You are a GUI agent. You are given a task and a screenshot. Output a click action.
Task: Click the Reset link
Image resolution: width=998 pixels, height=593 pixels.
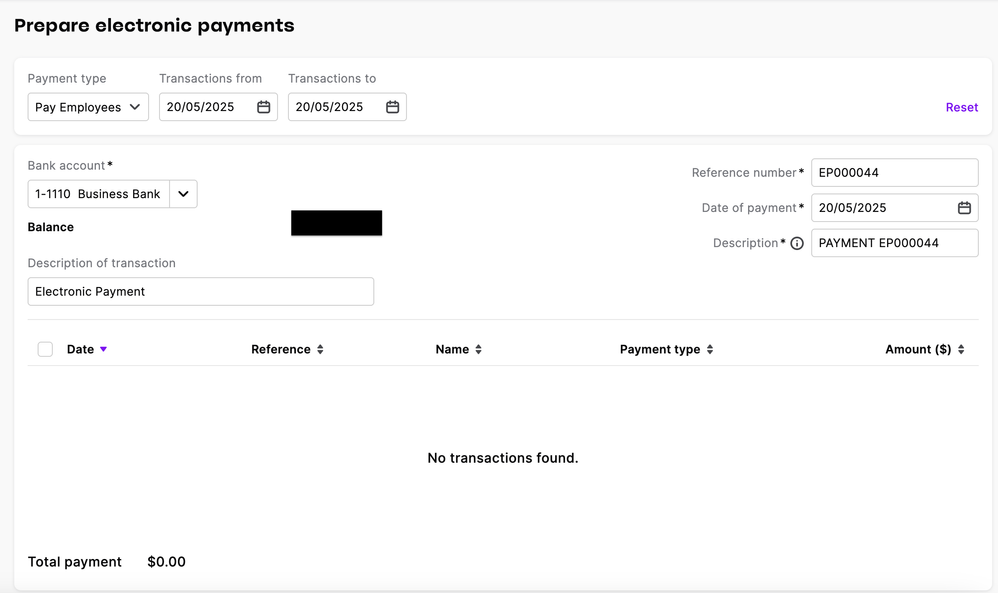point(961,107)
